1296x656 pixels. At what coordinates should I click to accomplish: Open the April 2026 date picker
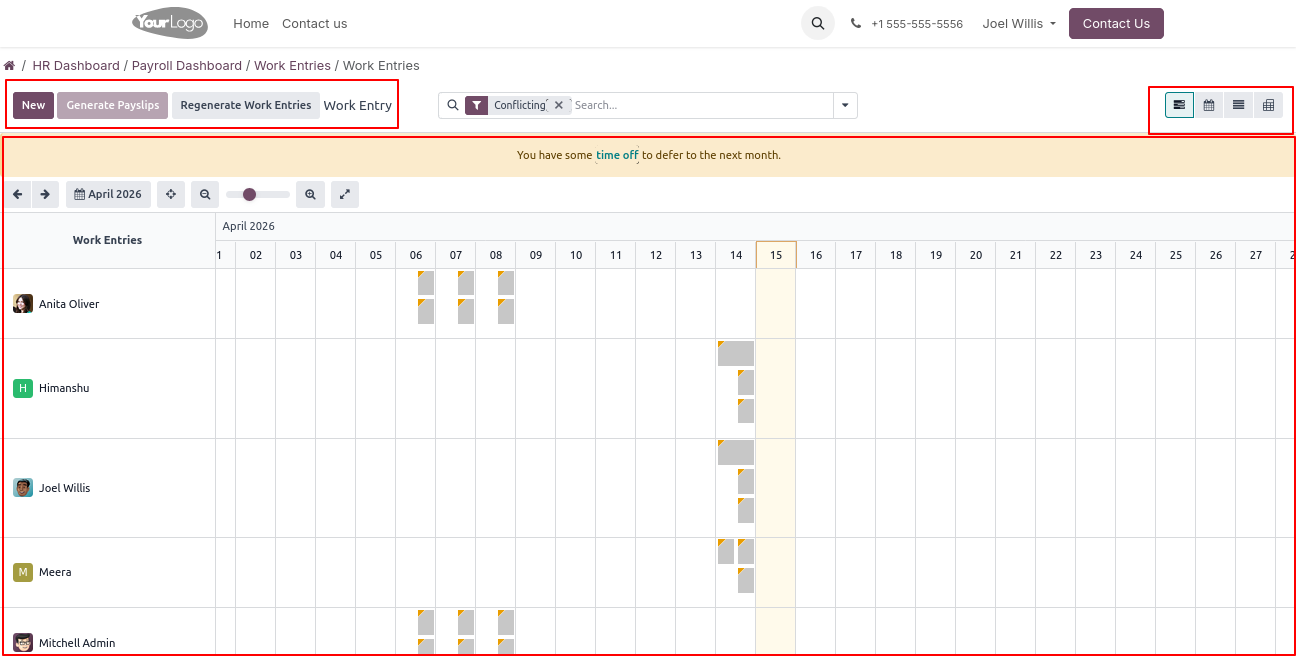click(x=108, y=194)
